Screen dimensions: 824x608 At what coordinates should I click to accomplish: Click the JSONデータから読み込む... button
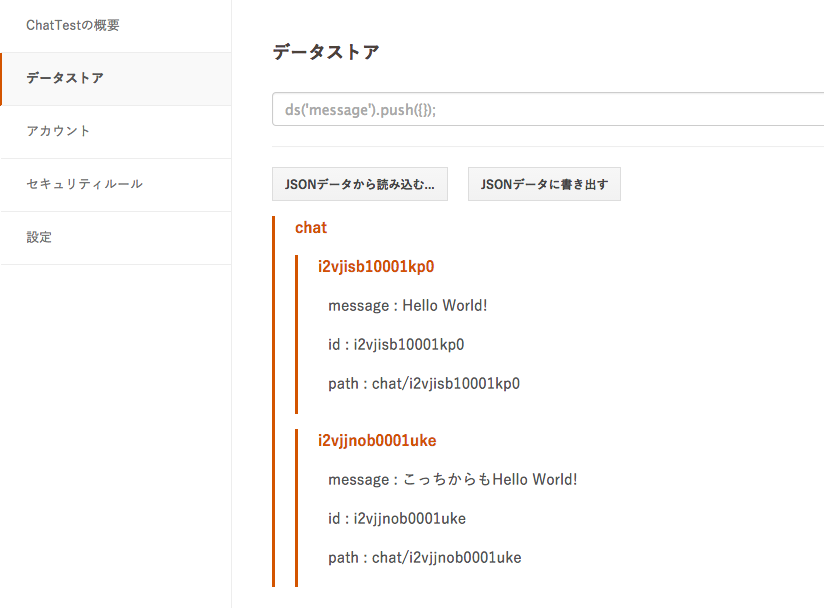360,184
